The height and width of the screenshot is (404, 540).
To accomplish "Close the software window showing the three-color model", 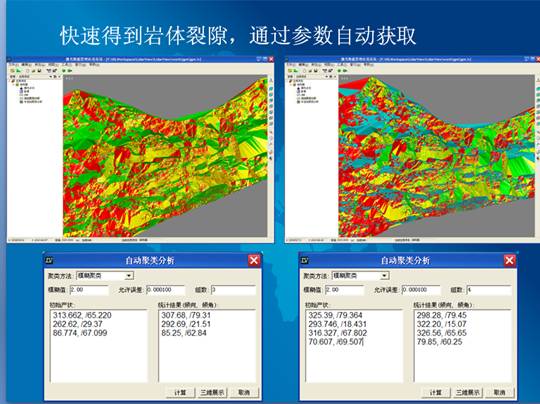I will [x=271, y=59].
